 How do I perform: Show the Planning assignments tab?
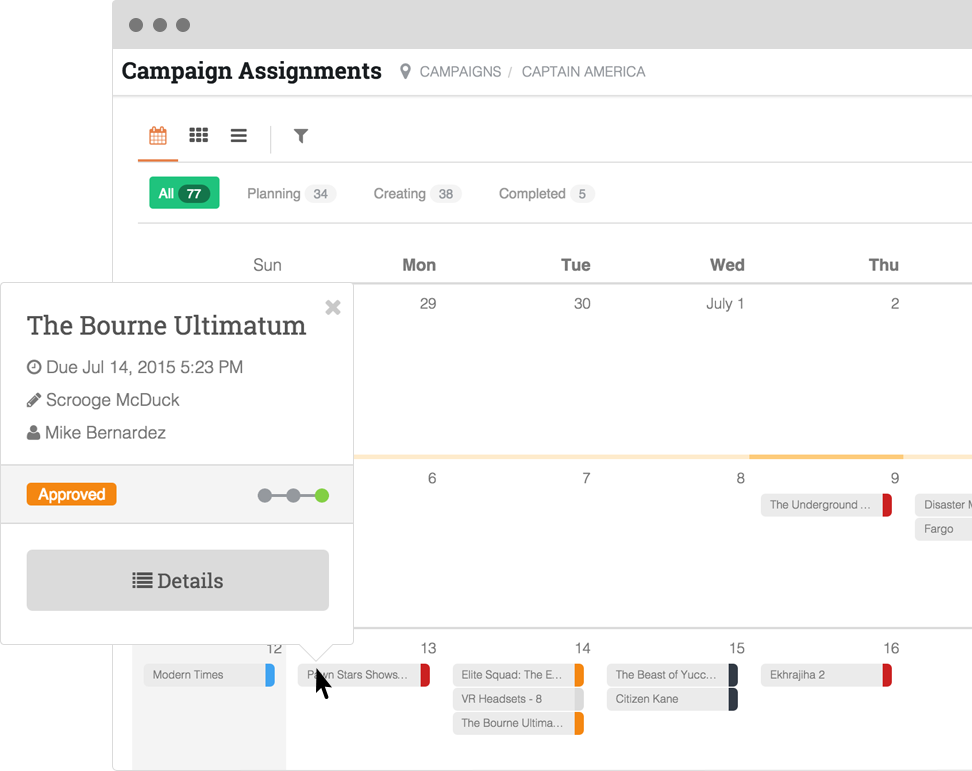click(x=291, y=194)
